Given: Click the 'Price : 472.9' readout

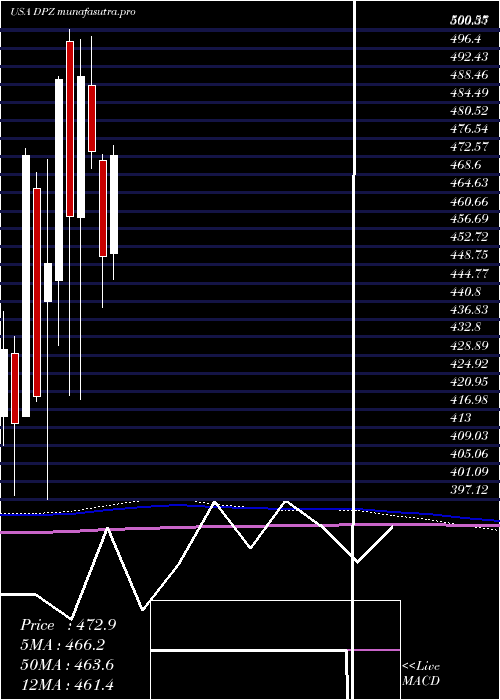Looking at the screenshot, I should (x=68, y=625).
